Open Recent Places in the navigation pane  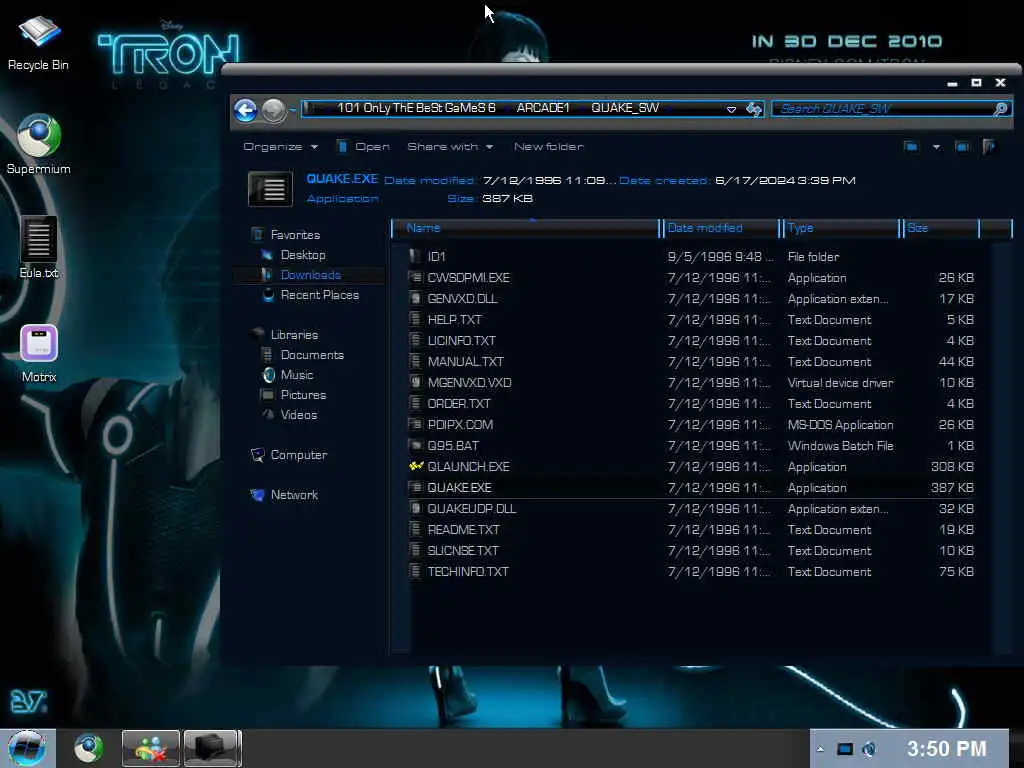click(x=319, y=295)
